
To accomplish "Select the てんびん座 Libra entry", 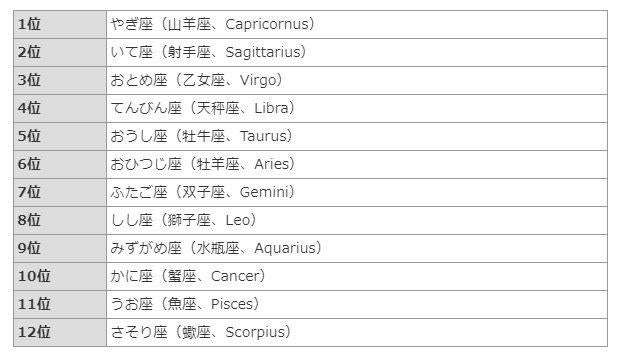I will pos(203,109).
